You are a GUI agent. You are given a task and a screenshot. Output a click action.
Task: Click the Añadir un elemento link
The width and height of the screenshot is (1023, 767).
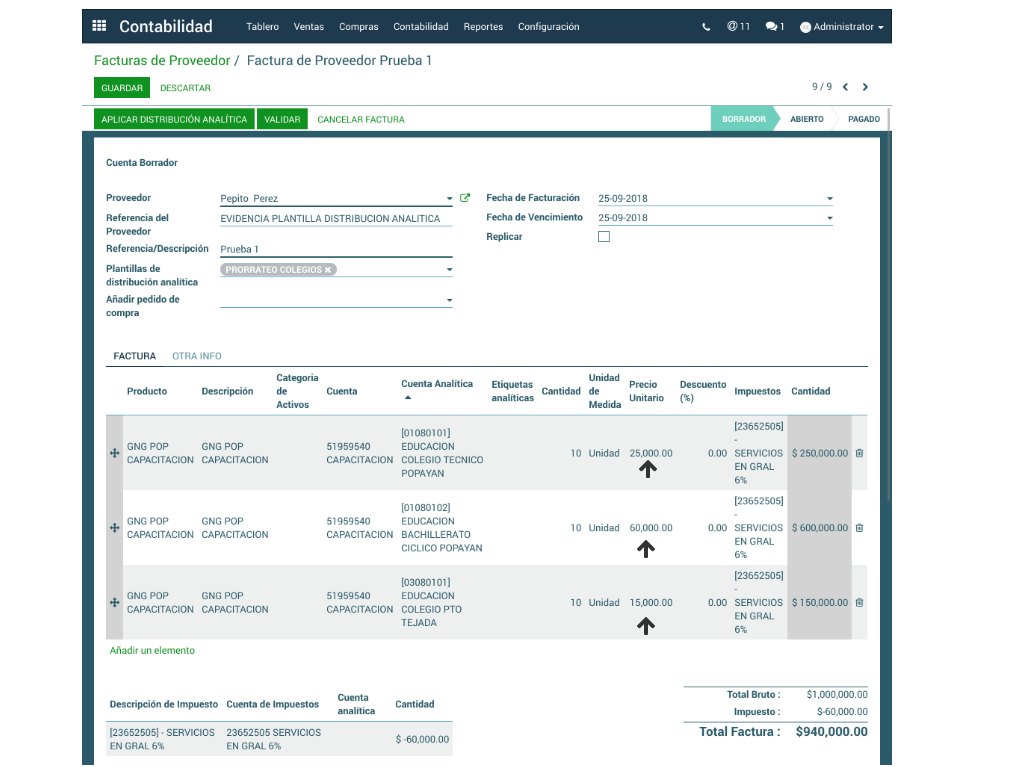(152, 651)
